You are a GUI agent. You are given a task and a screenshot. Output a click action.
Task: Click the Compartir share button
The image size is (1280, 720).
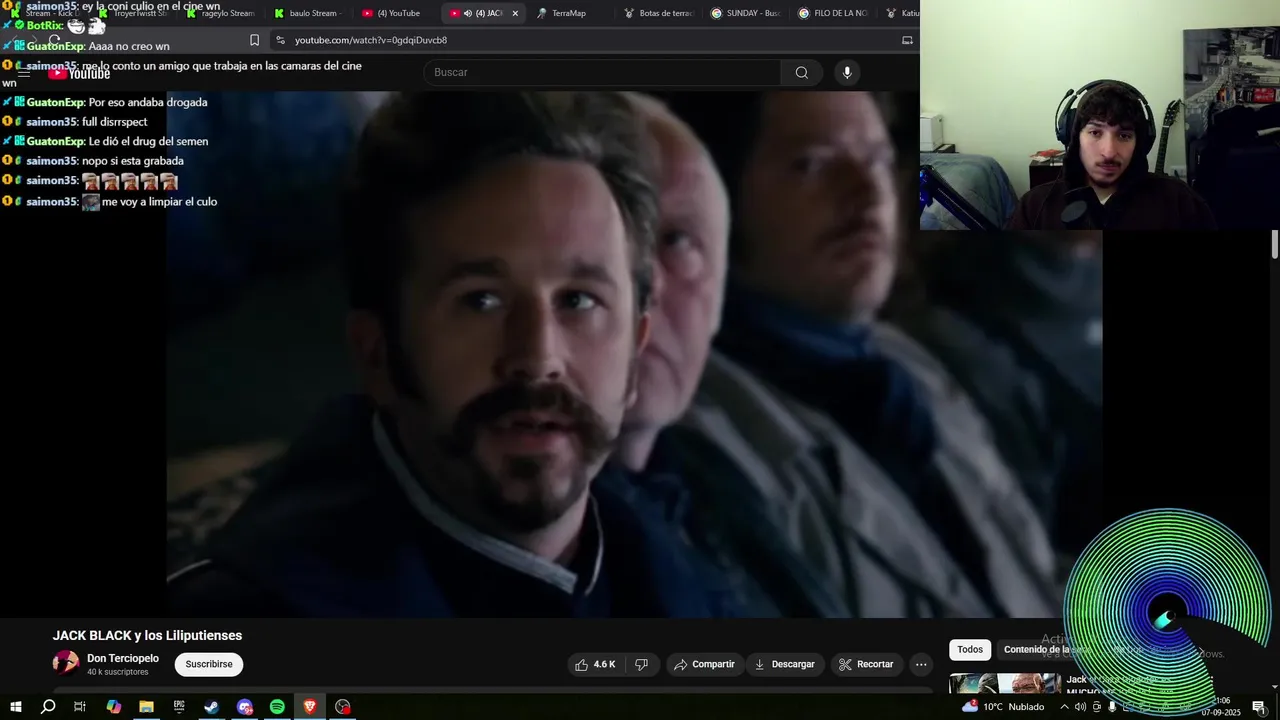(704, 664)
